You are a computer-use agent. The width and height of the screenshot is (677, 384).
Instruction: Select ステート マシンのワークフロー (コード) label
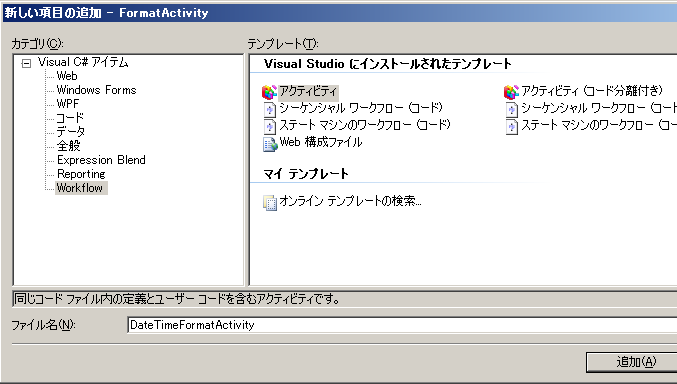click(365, 125)
